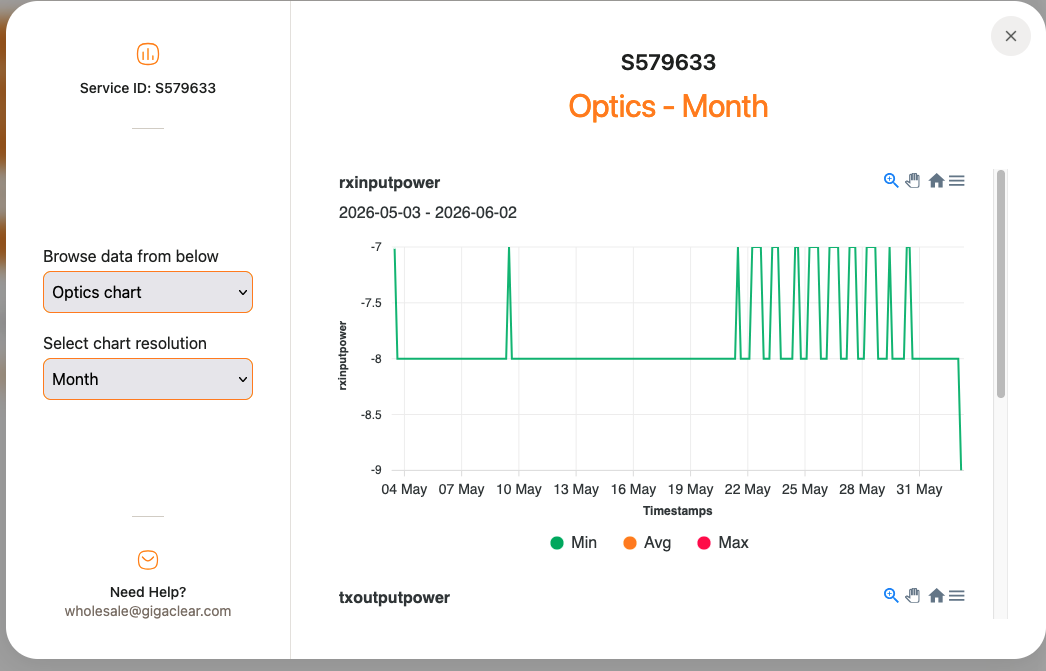The width and height of the screenshot is (1046, 671).
Task: Click the 10 May spike on the chart line
Action: (509, 249)
